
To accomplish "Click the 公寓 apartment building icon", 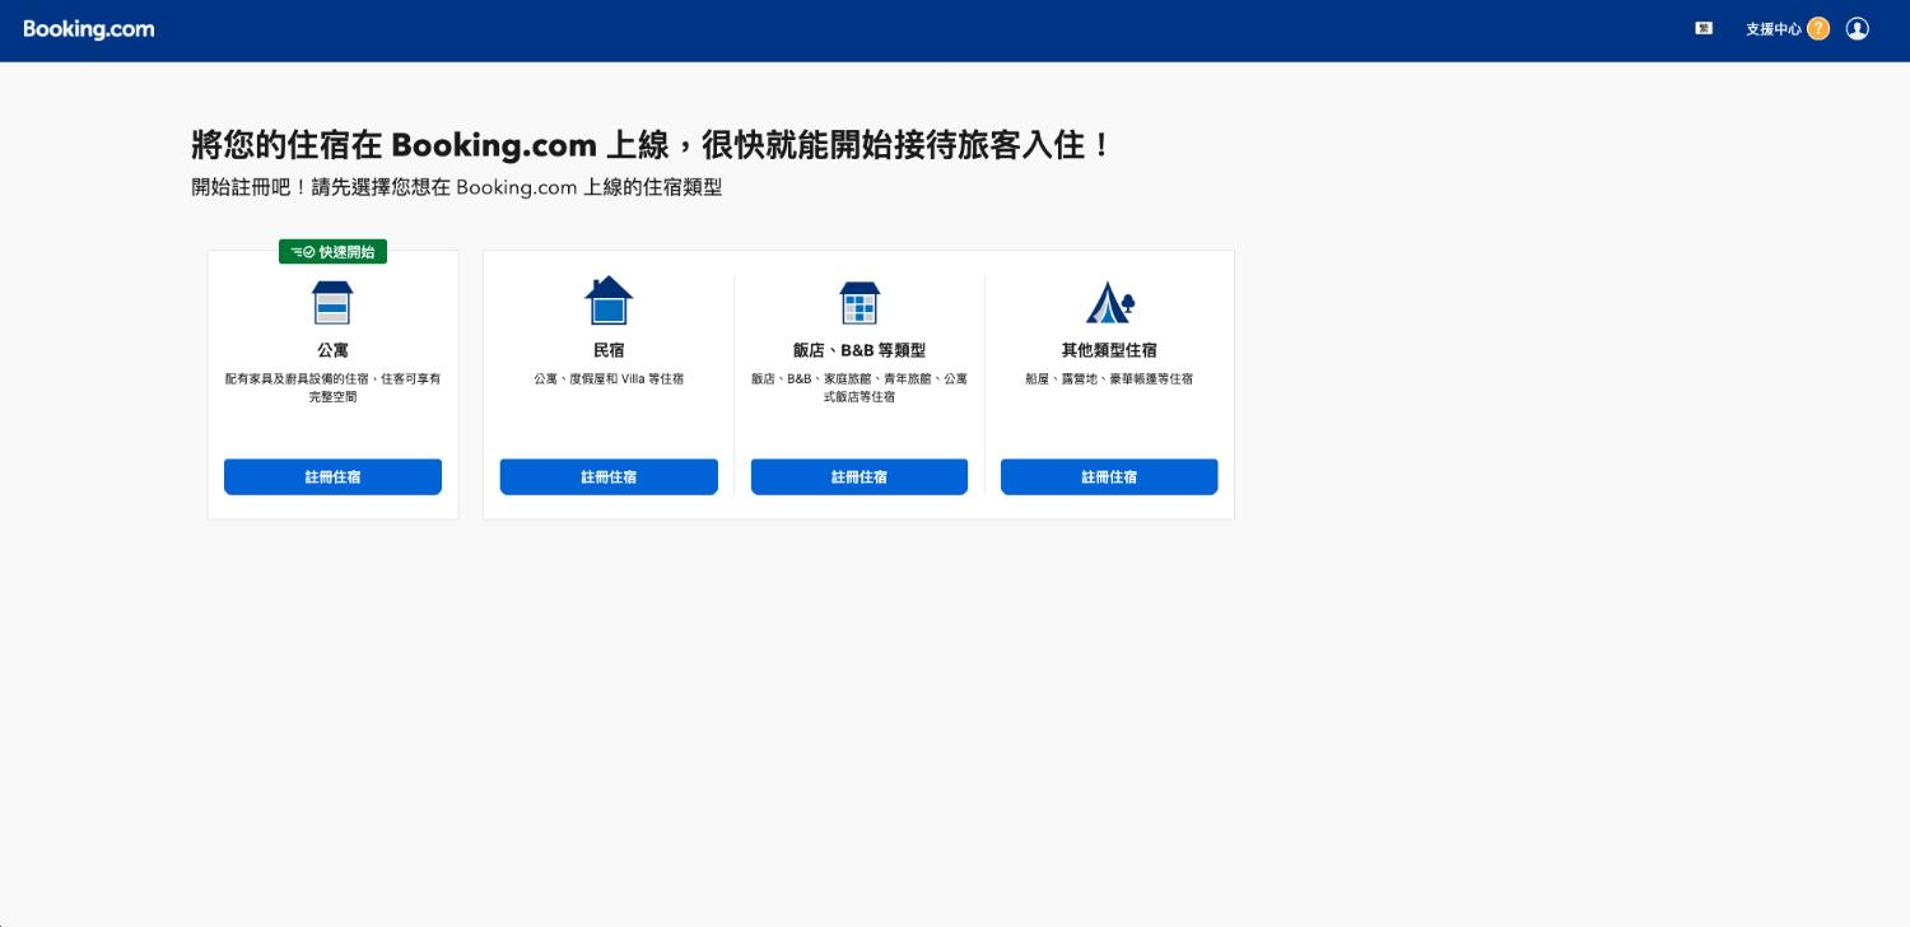I will pos(332,302).
